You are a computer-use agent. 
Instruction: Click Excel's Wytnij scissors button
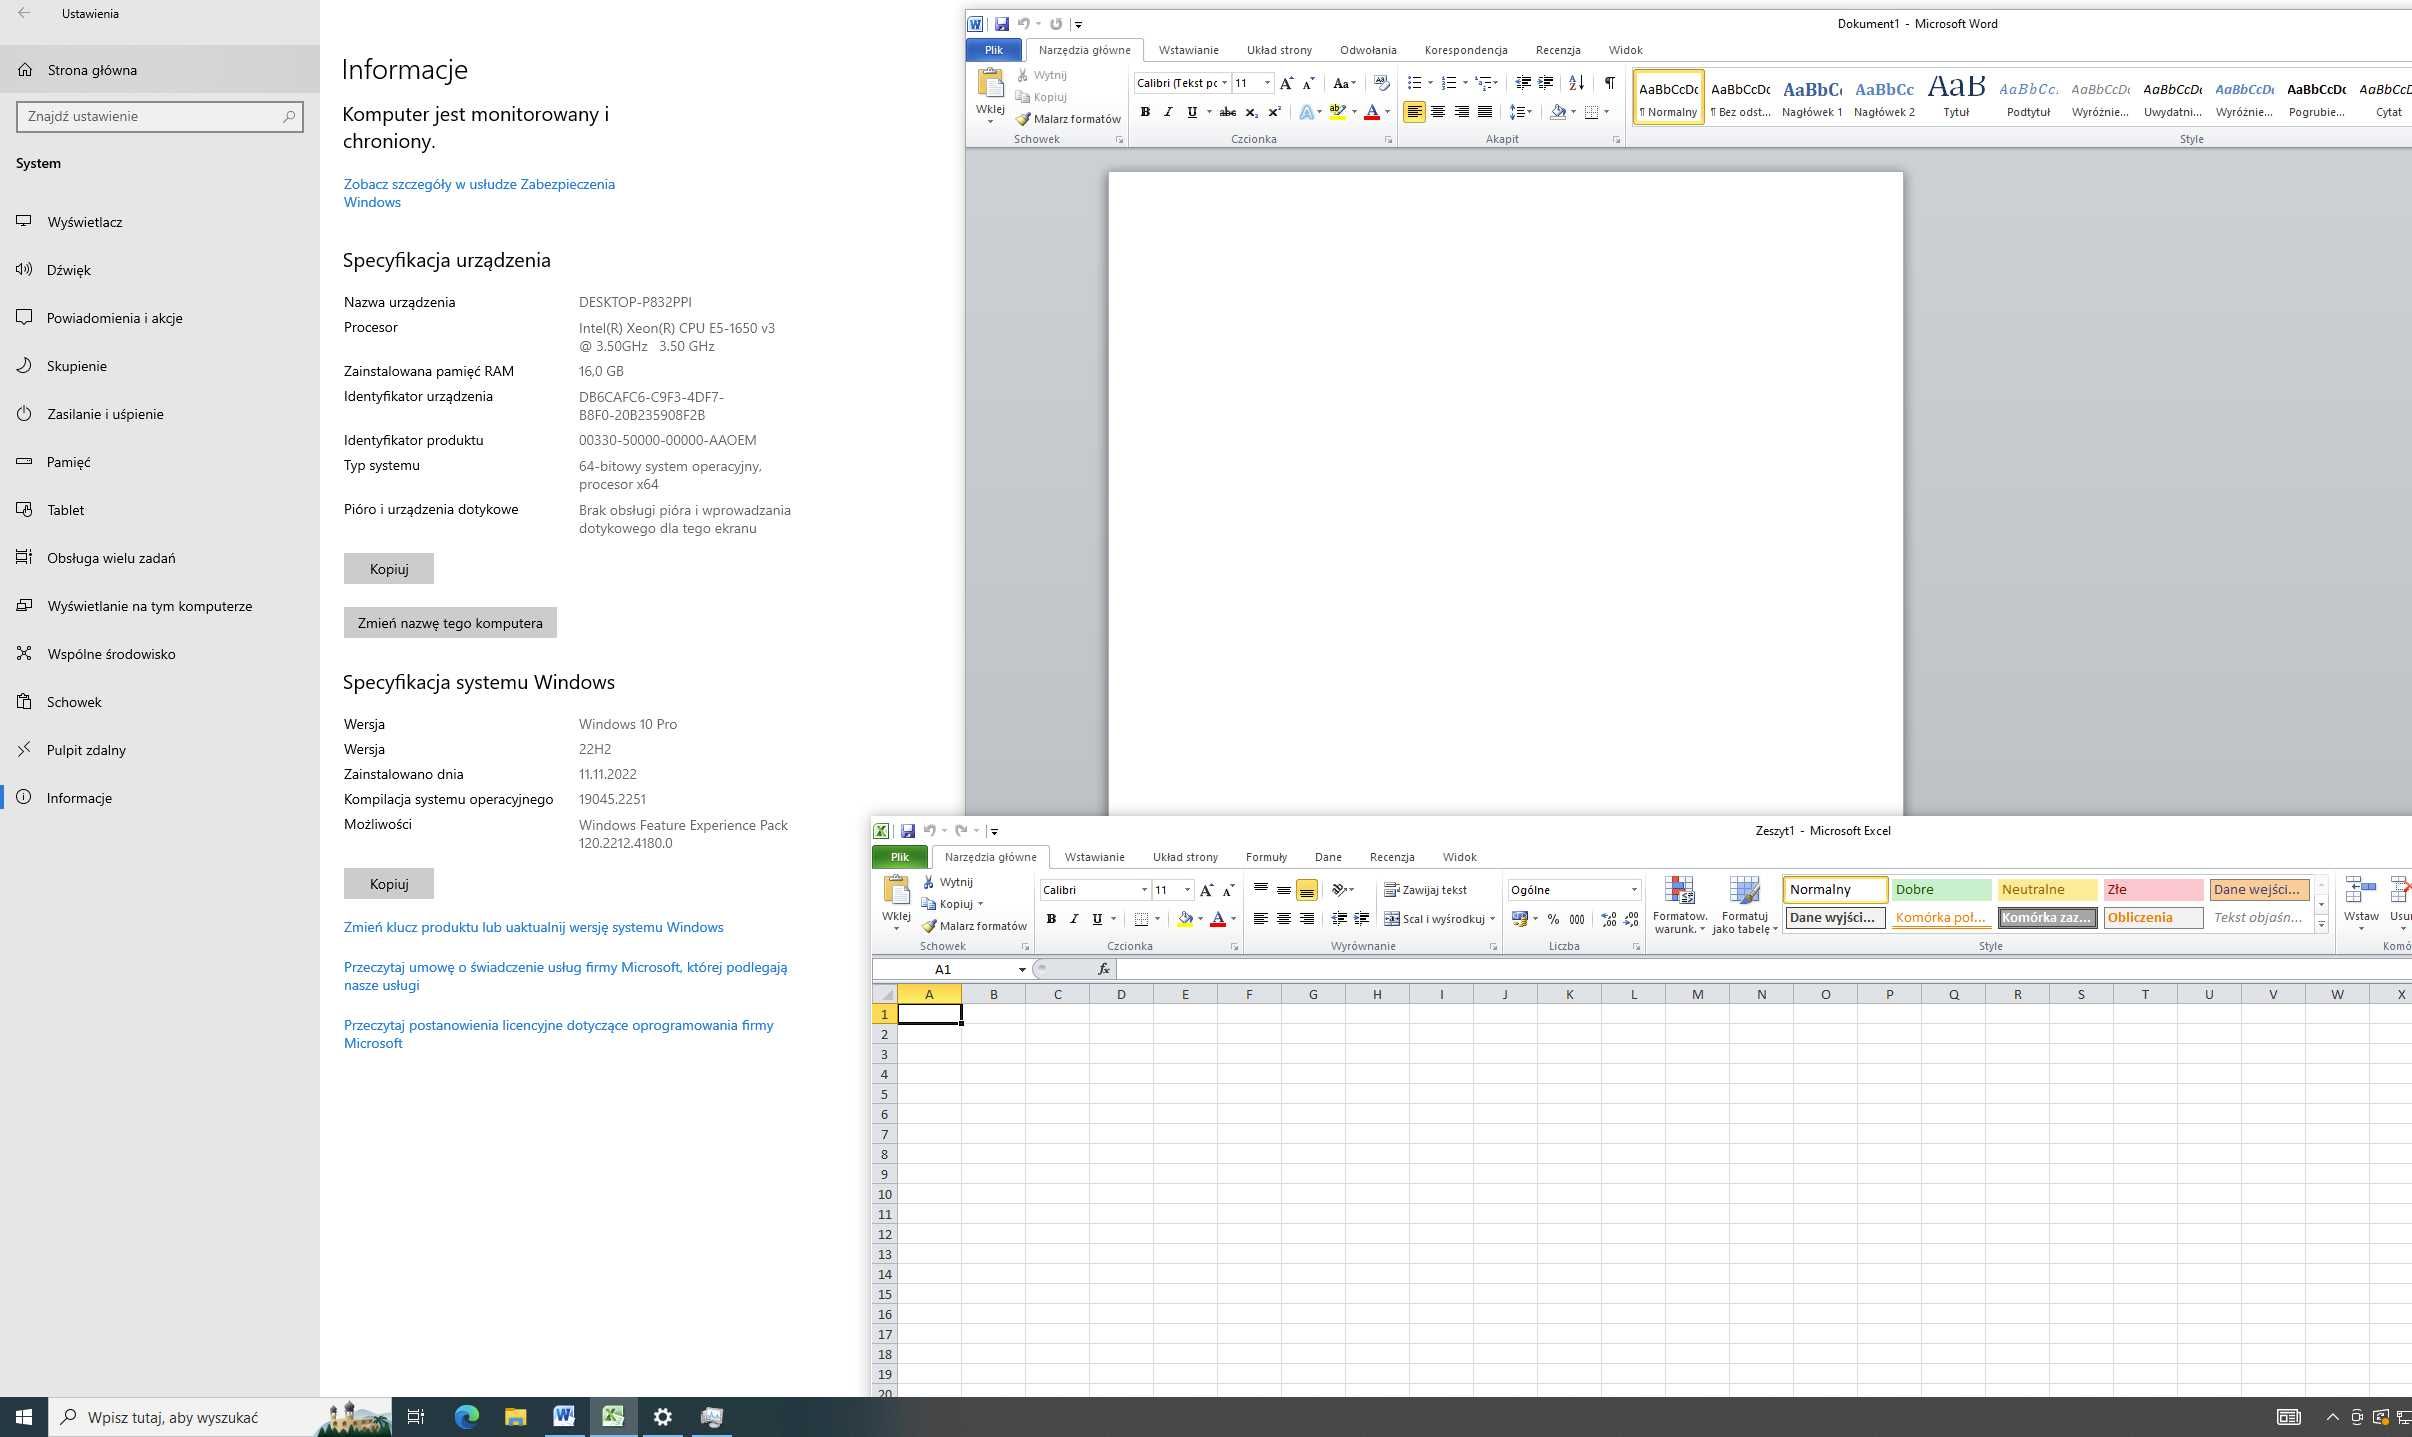click(947, 882)
